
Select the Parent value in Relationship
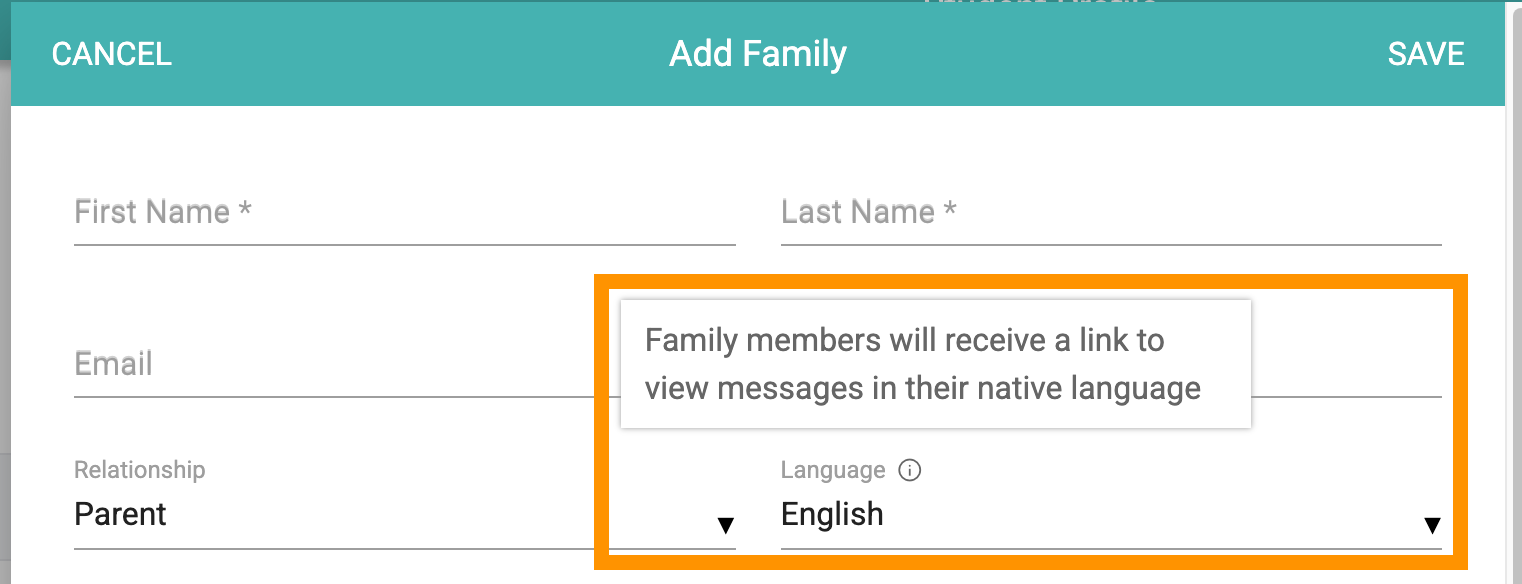click(121, 514)
